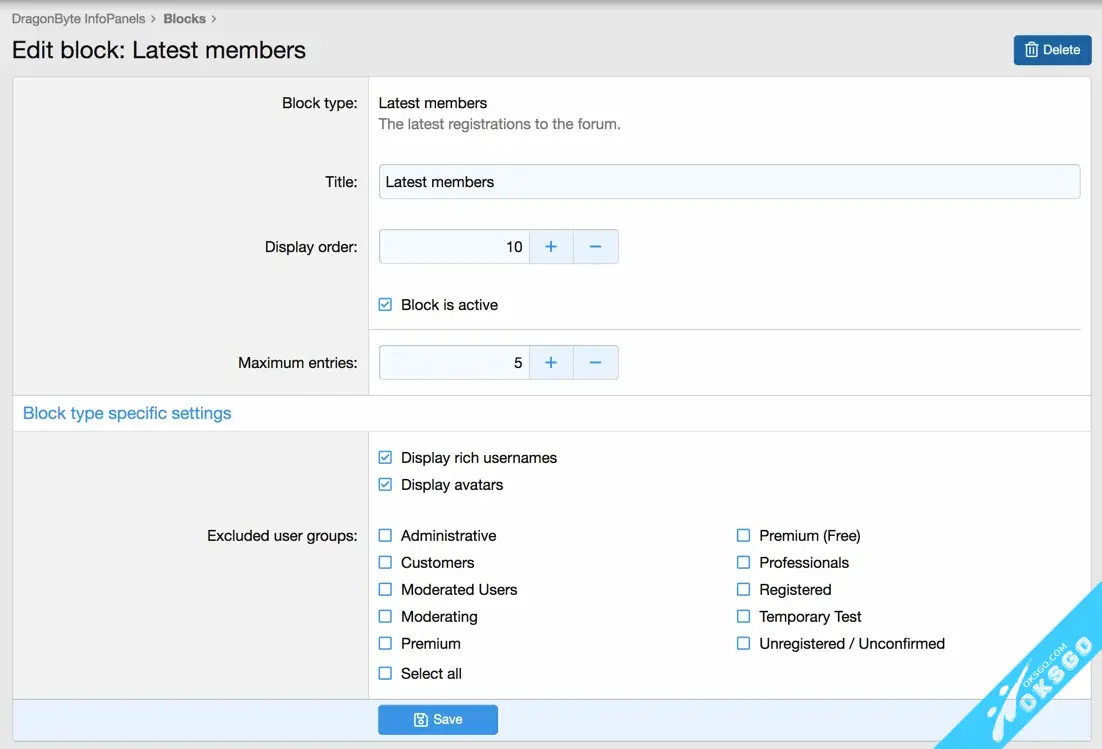The height and width of the screenshot is (749, 1102).
Task: Increase Display order with plus icon
Action: (x=551, y=247)
